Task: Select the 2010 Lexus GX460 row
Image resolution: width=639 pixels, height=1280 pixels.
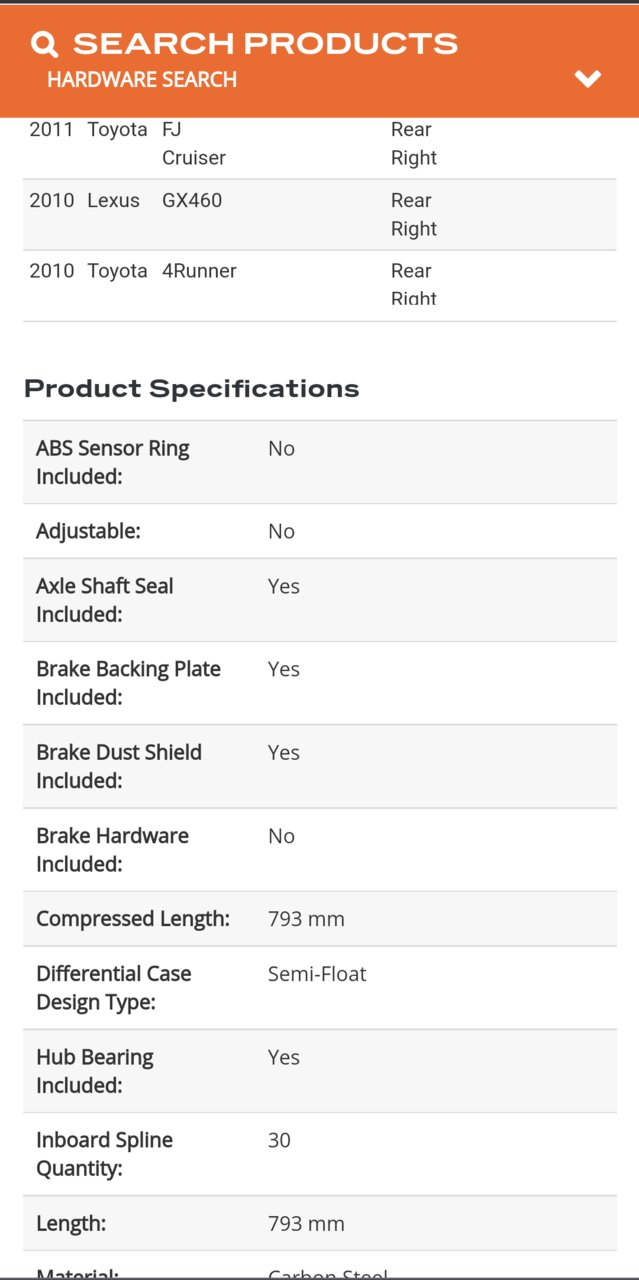Action: point(320,215)
